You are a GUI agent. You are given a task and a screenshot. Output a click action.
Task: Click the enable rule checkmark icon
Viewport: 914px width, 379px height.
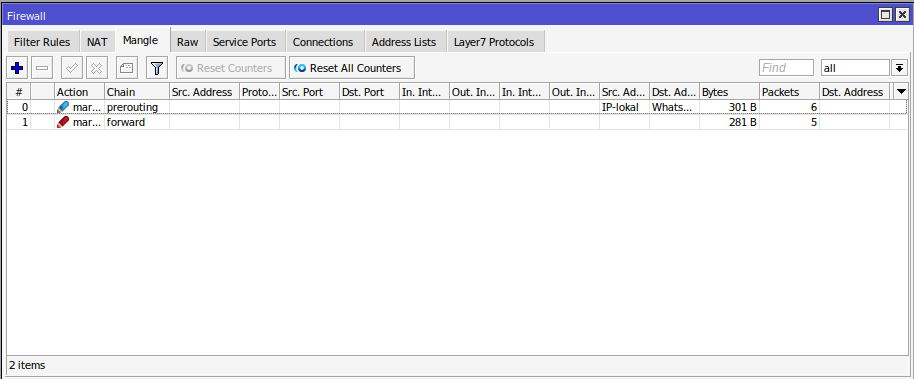click(x=72, y=68)
